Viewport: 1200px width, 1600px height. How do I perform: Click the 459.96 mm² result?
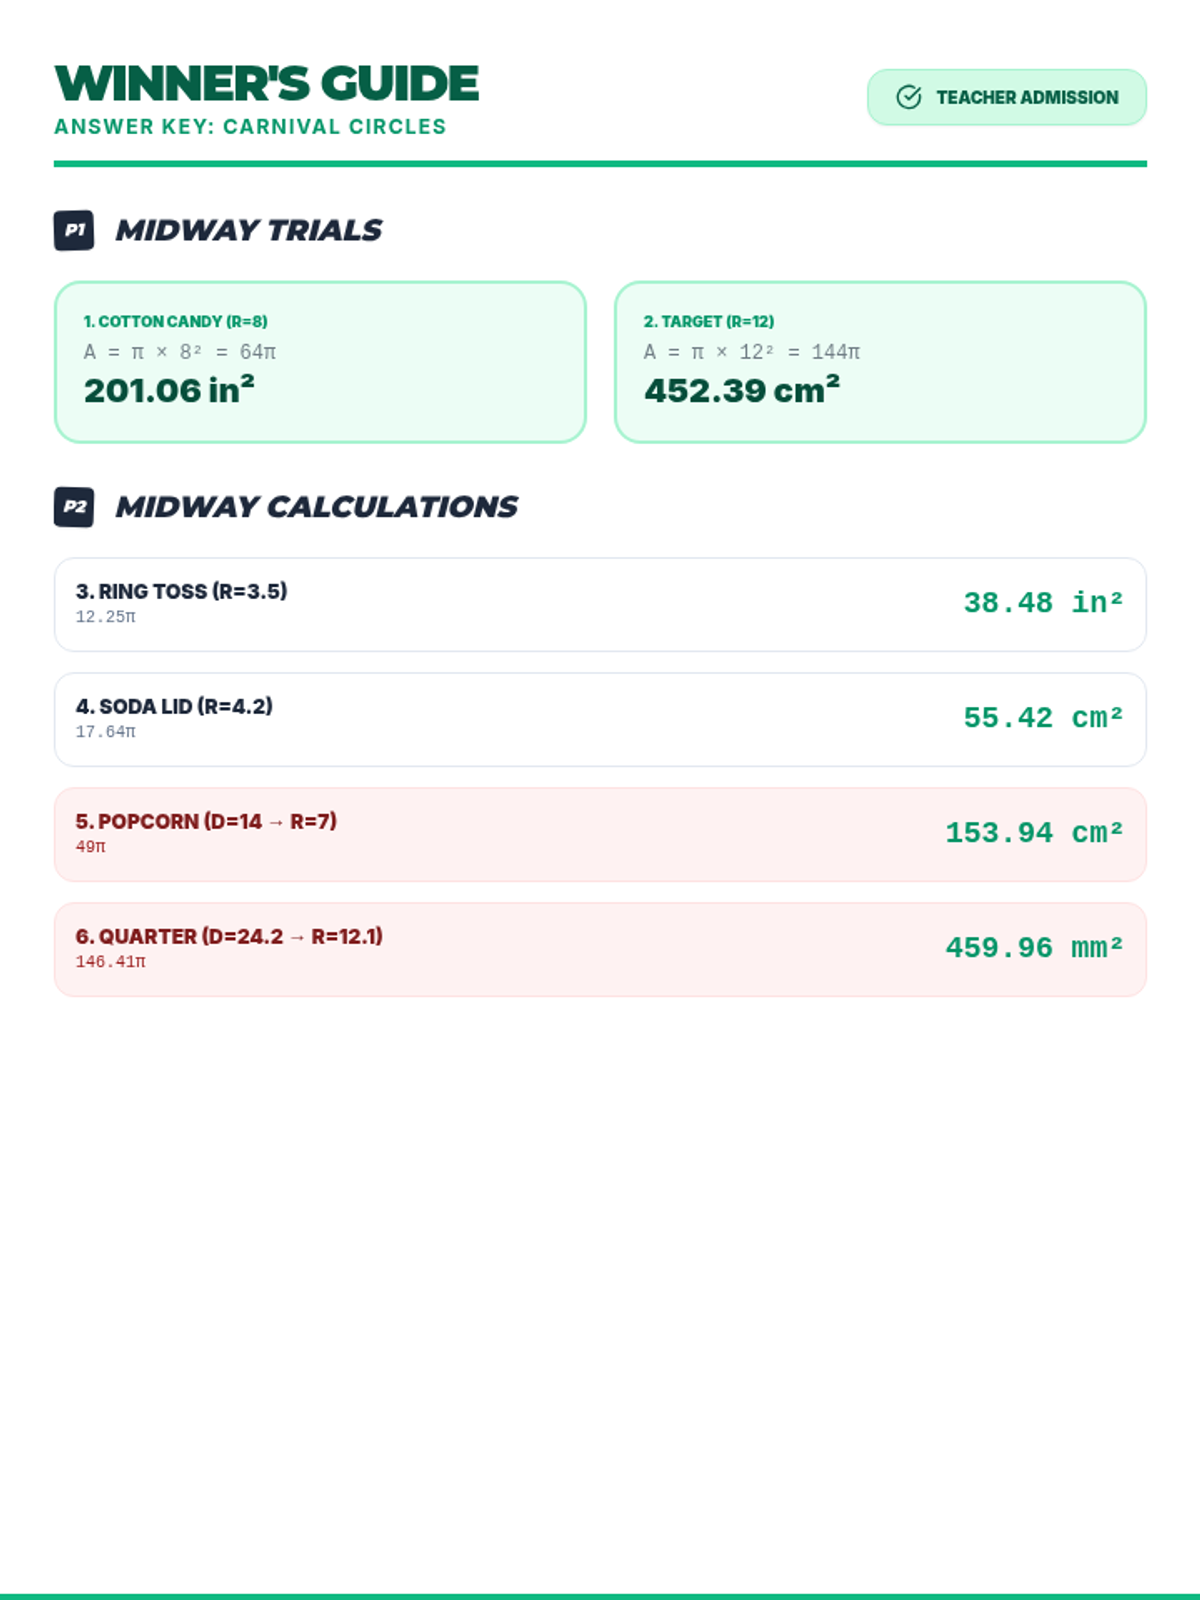pos(1034,948)
